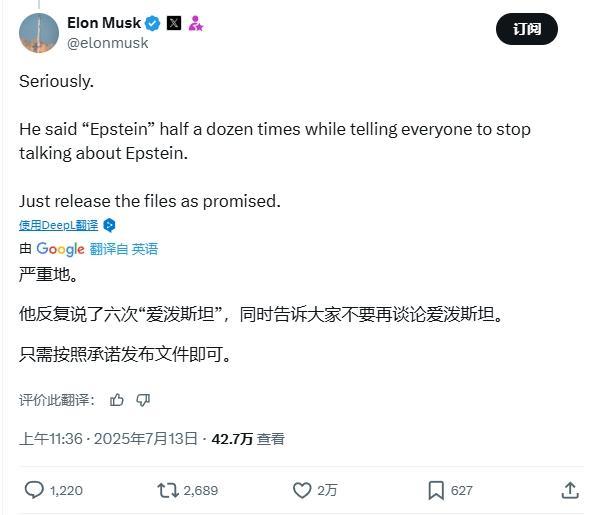Click the 订阅 subscribe button
The width and height of the screenshot is (599, 515).
point(527,29)
